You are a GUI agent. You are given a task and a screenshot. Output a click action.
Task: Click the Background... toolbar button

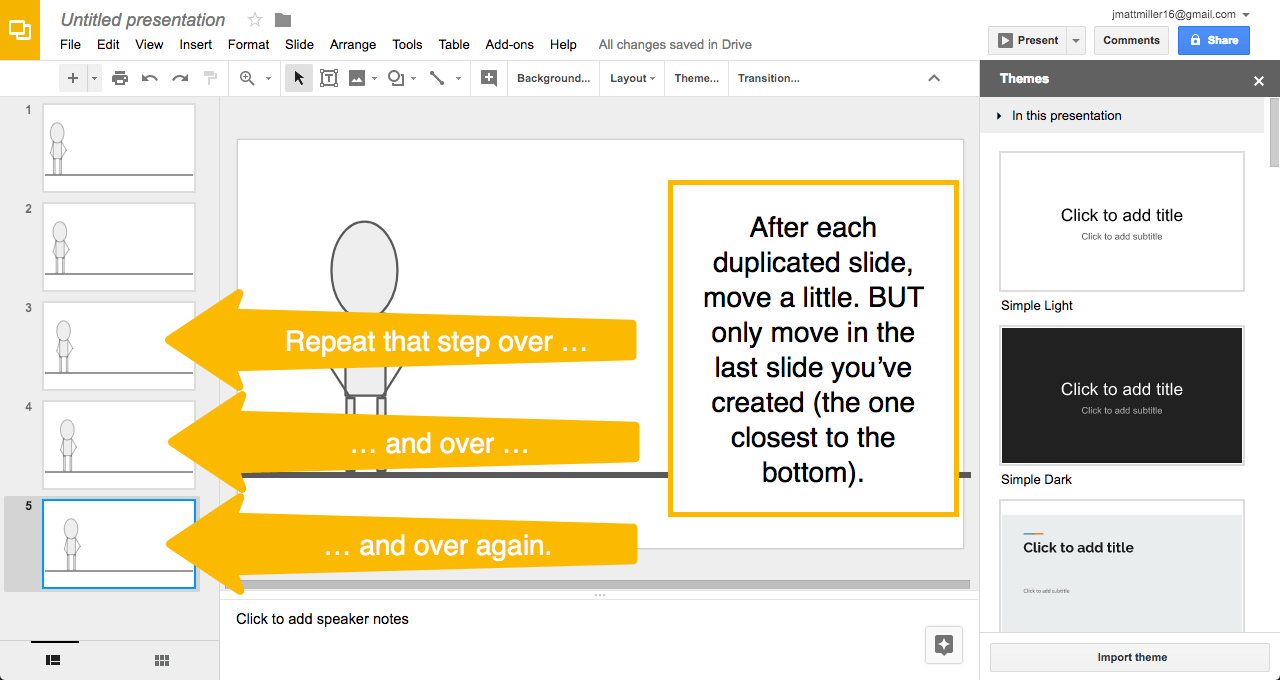coord(553,78)
